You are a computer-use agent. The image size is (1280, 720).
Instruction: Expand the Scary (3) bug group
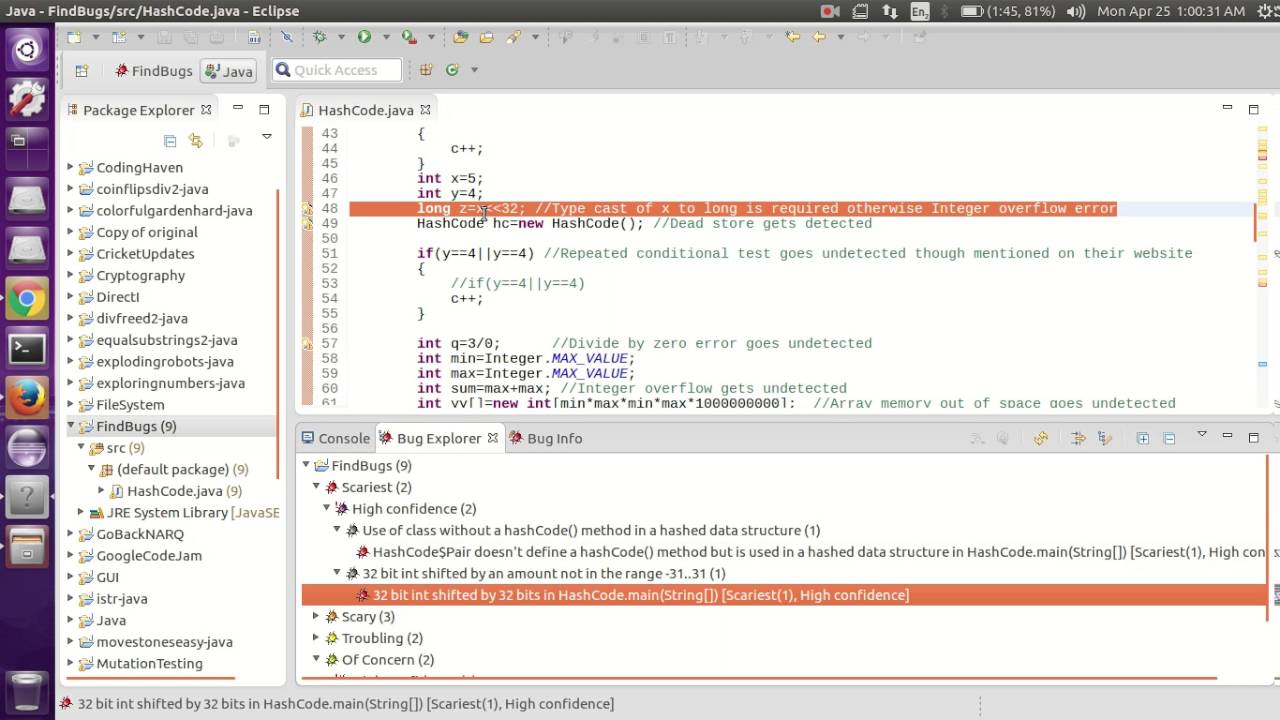pyautogui.click(x=317, y=616)
